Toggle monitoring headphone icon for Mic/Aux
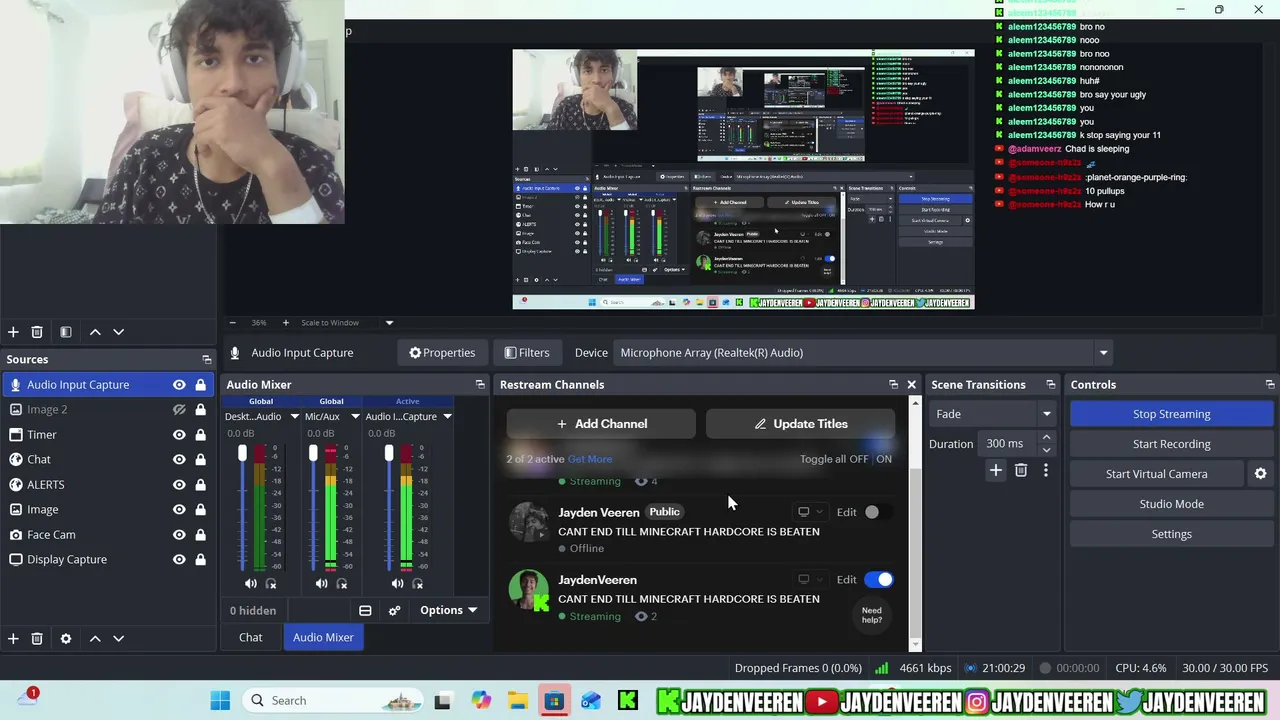1280x720 pixels. coord(342,584)
